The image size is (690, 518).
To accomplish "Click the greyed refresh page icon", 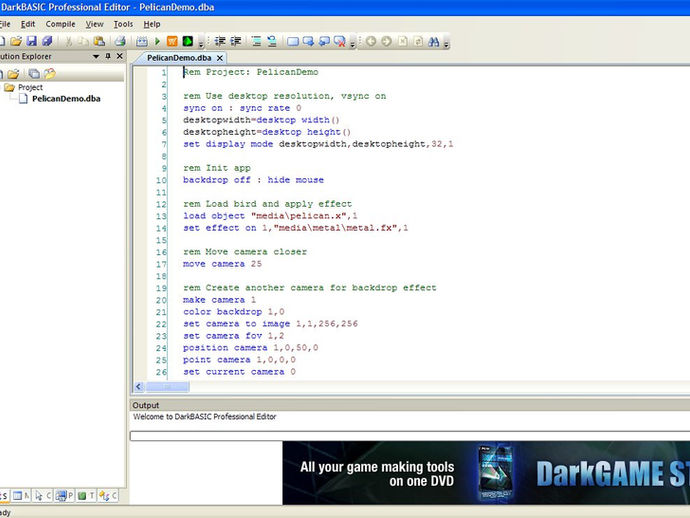I will pyautogui.click(x=418, y=41).
